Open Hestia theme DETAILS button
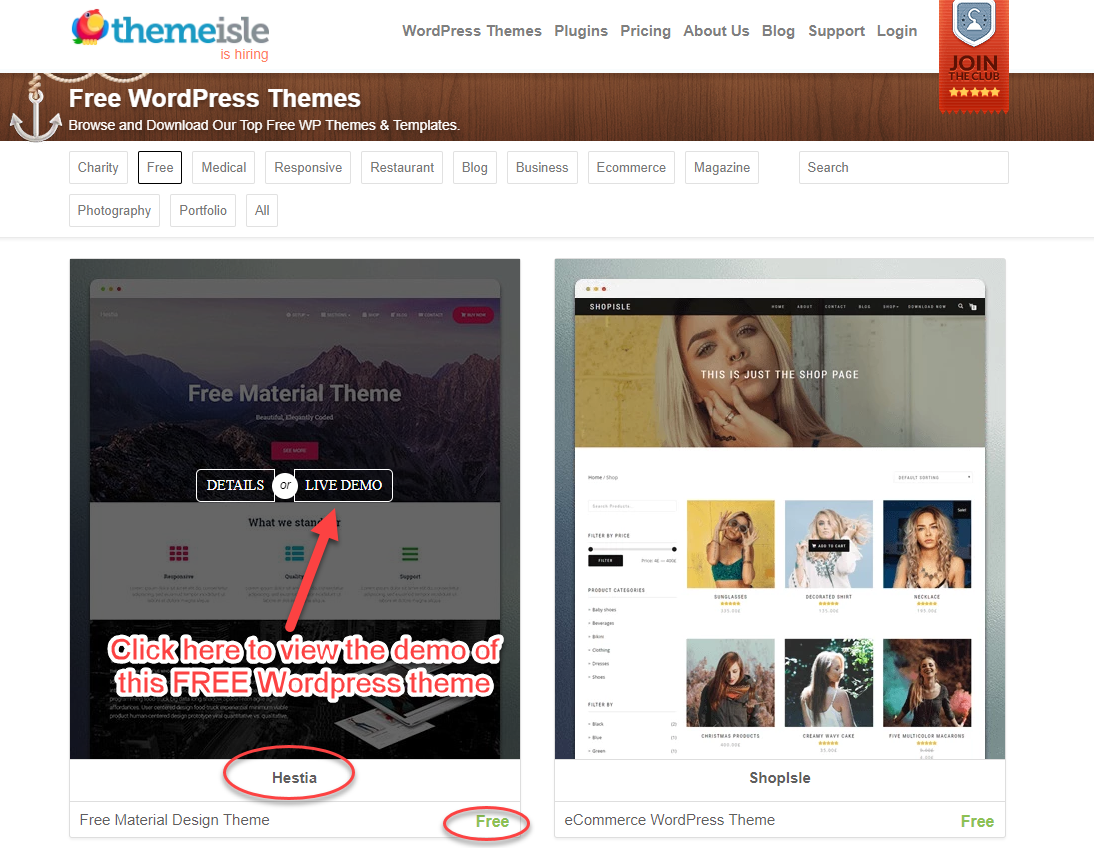The height and width of the screenshot is (848, 1094). click(235, 485)
